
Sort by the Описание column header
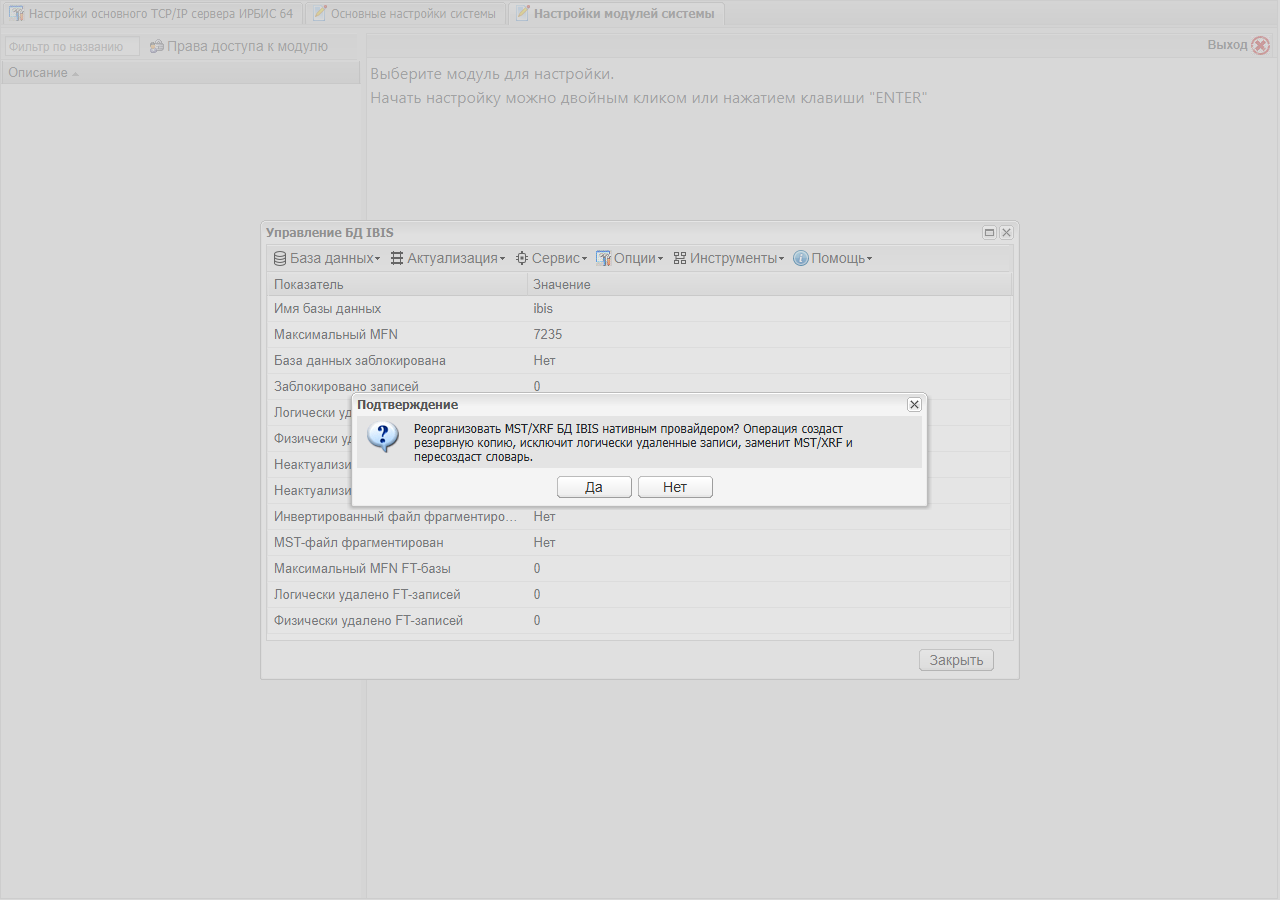180,73
